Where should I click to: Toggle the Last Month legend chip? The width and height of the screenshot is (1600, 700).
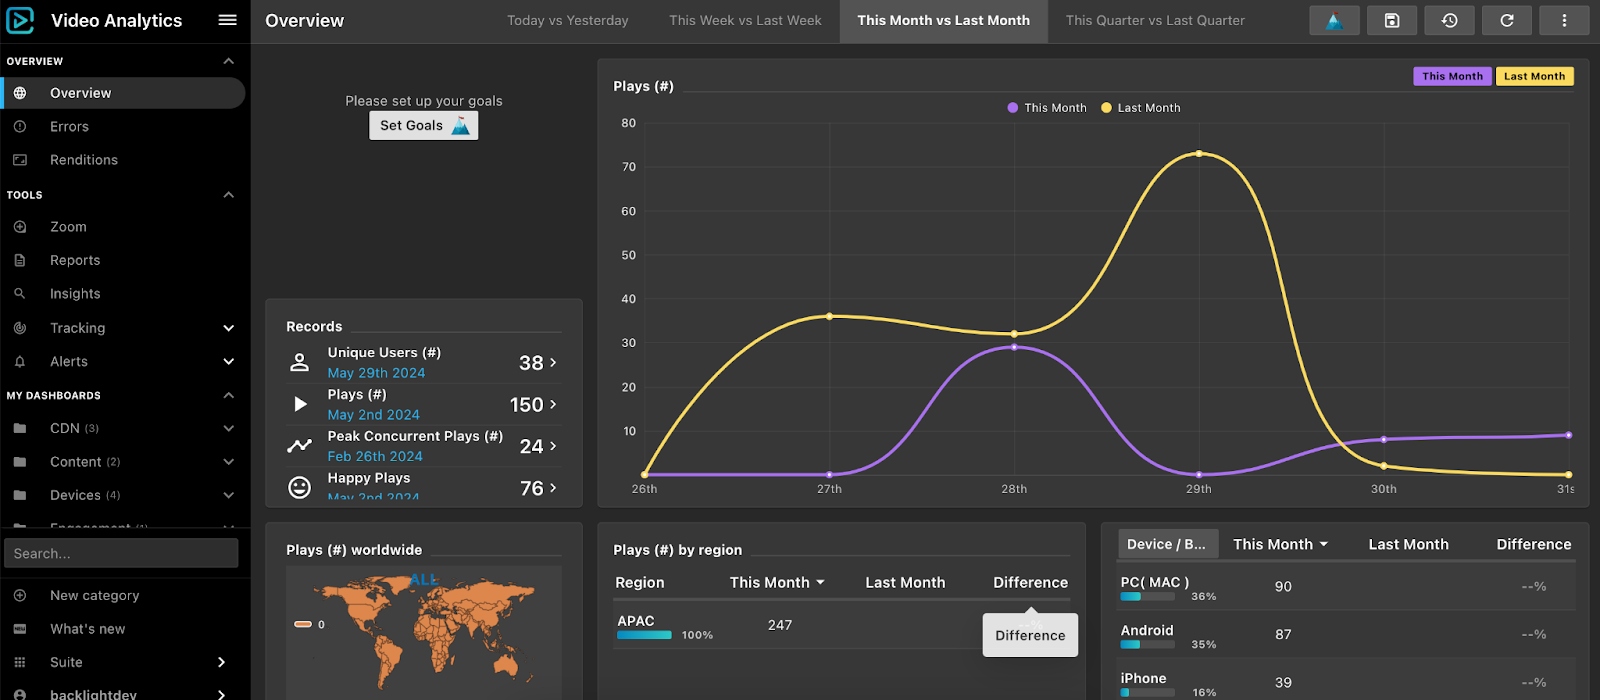(1534, 76)
